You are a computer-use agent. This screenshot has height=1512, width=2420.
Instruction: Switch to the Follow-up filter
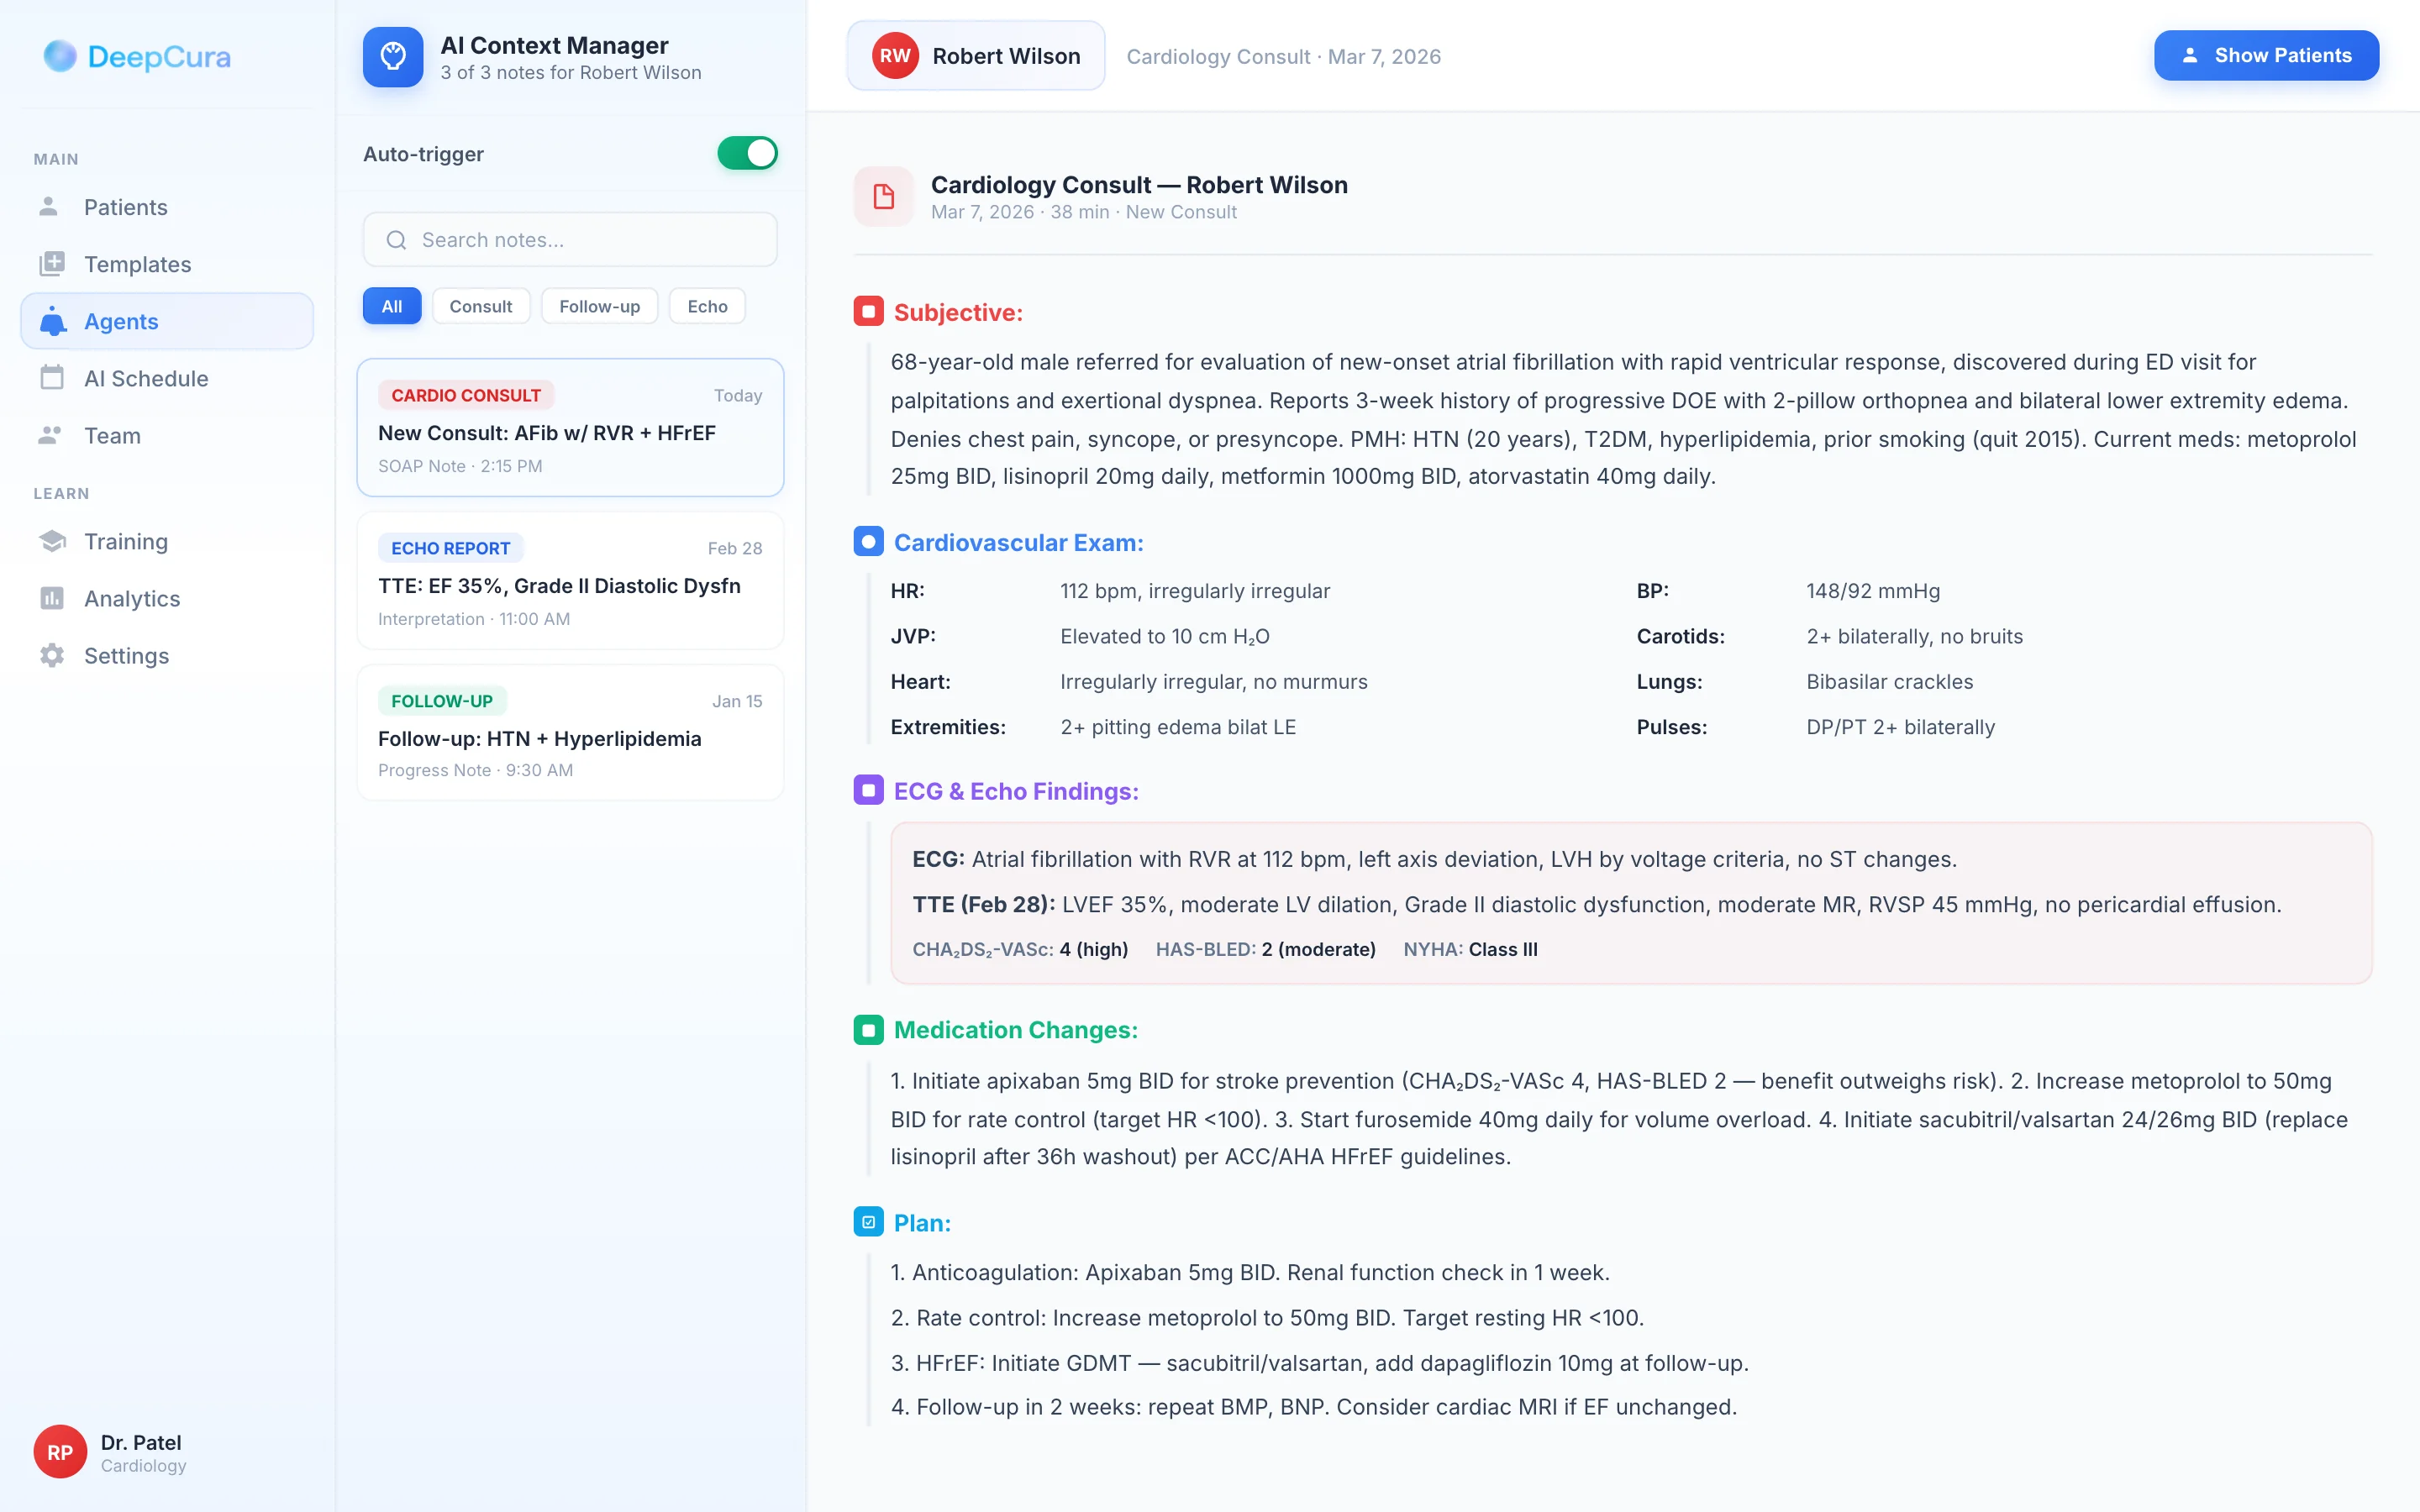pyautogui.click(x=599, y=306)
